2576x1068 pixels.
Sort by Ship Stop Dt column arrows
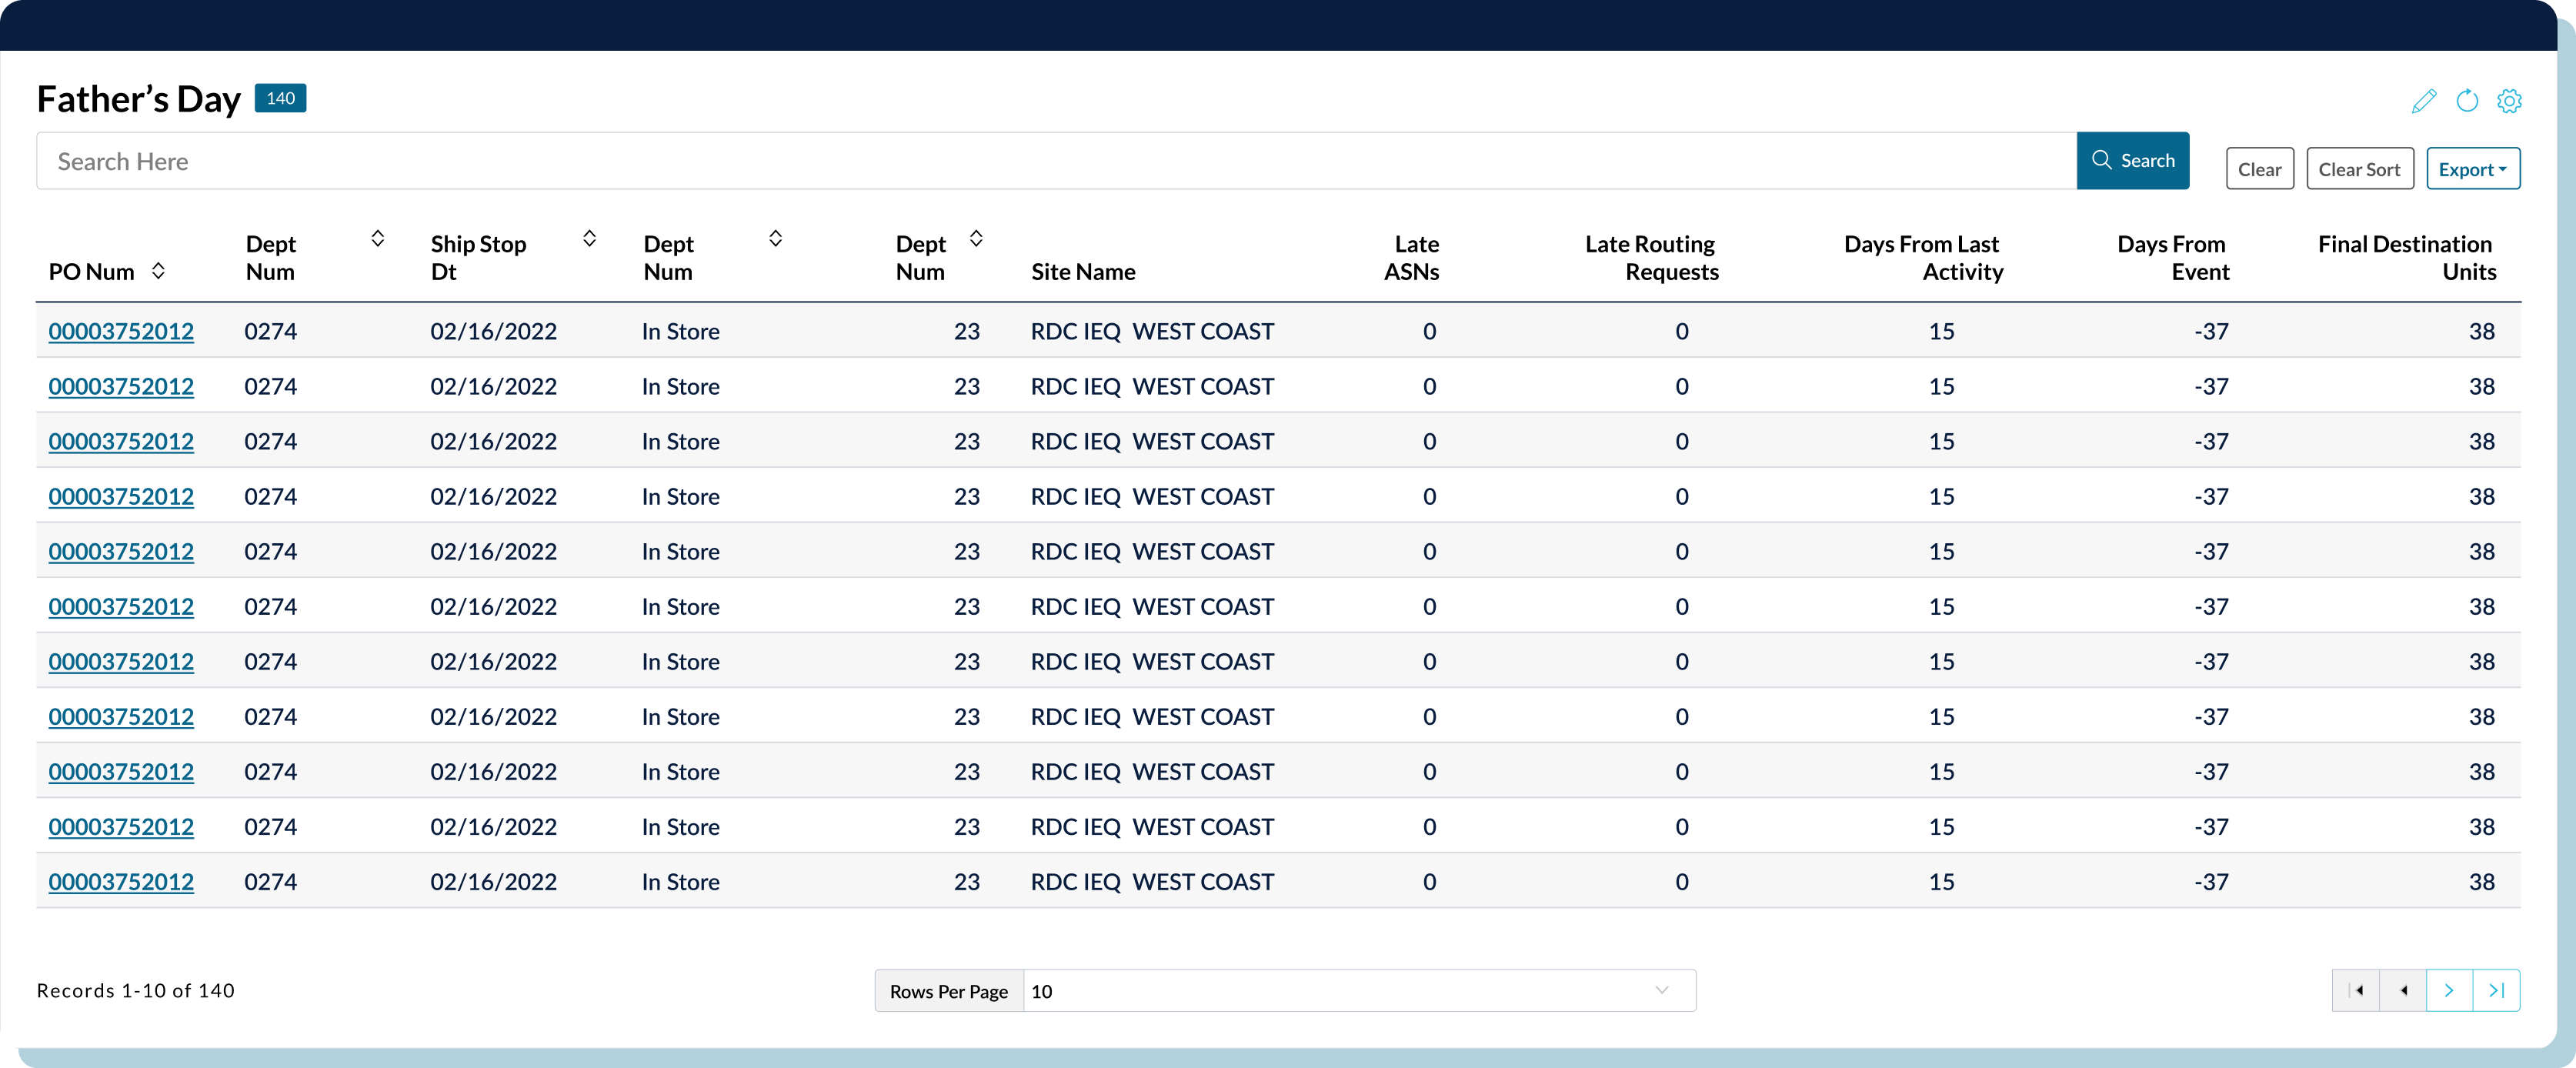tap(589, 238)
